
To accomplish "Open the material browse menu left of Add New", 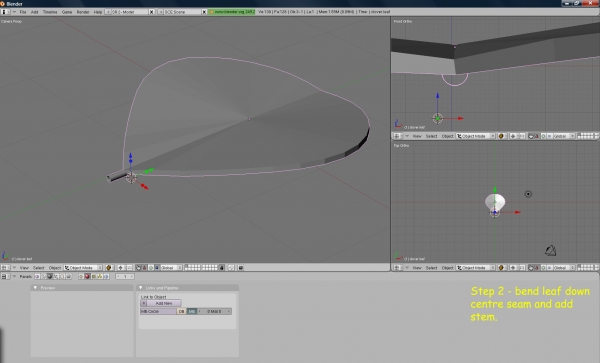I will [143, 303].
